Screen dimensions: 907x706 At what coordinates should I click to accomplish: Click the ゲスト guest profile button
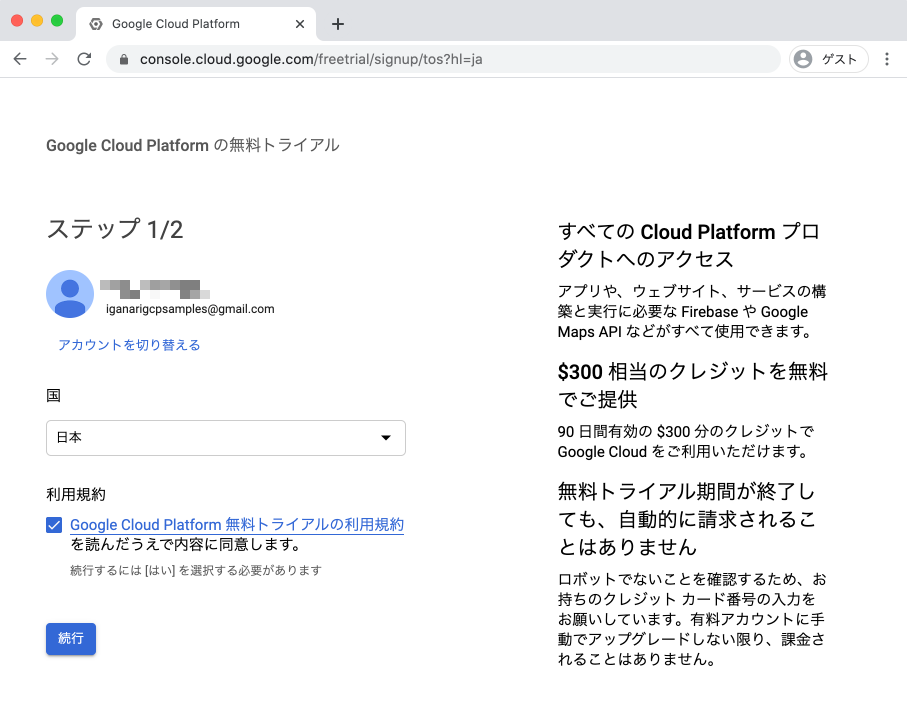[x=828, y=59]
